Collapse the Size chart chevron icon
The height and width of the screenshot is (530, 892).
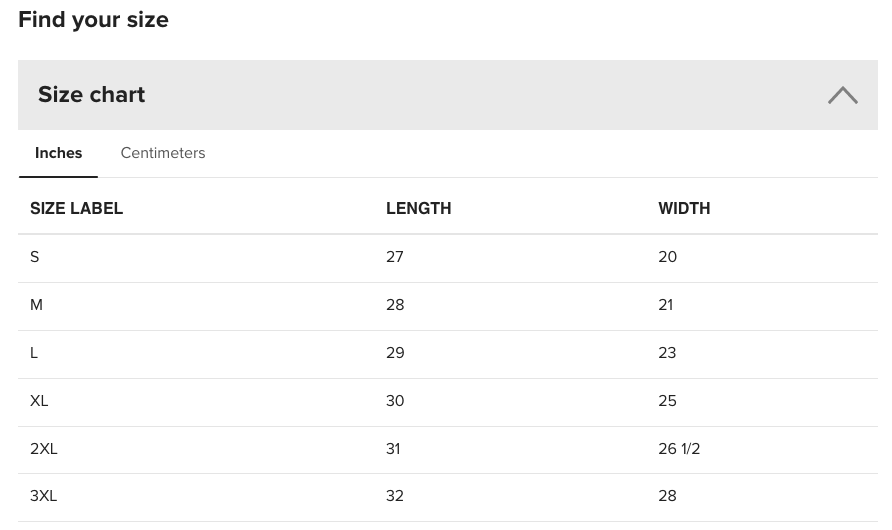coord(843,95)
